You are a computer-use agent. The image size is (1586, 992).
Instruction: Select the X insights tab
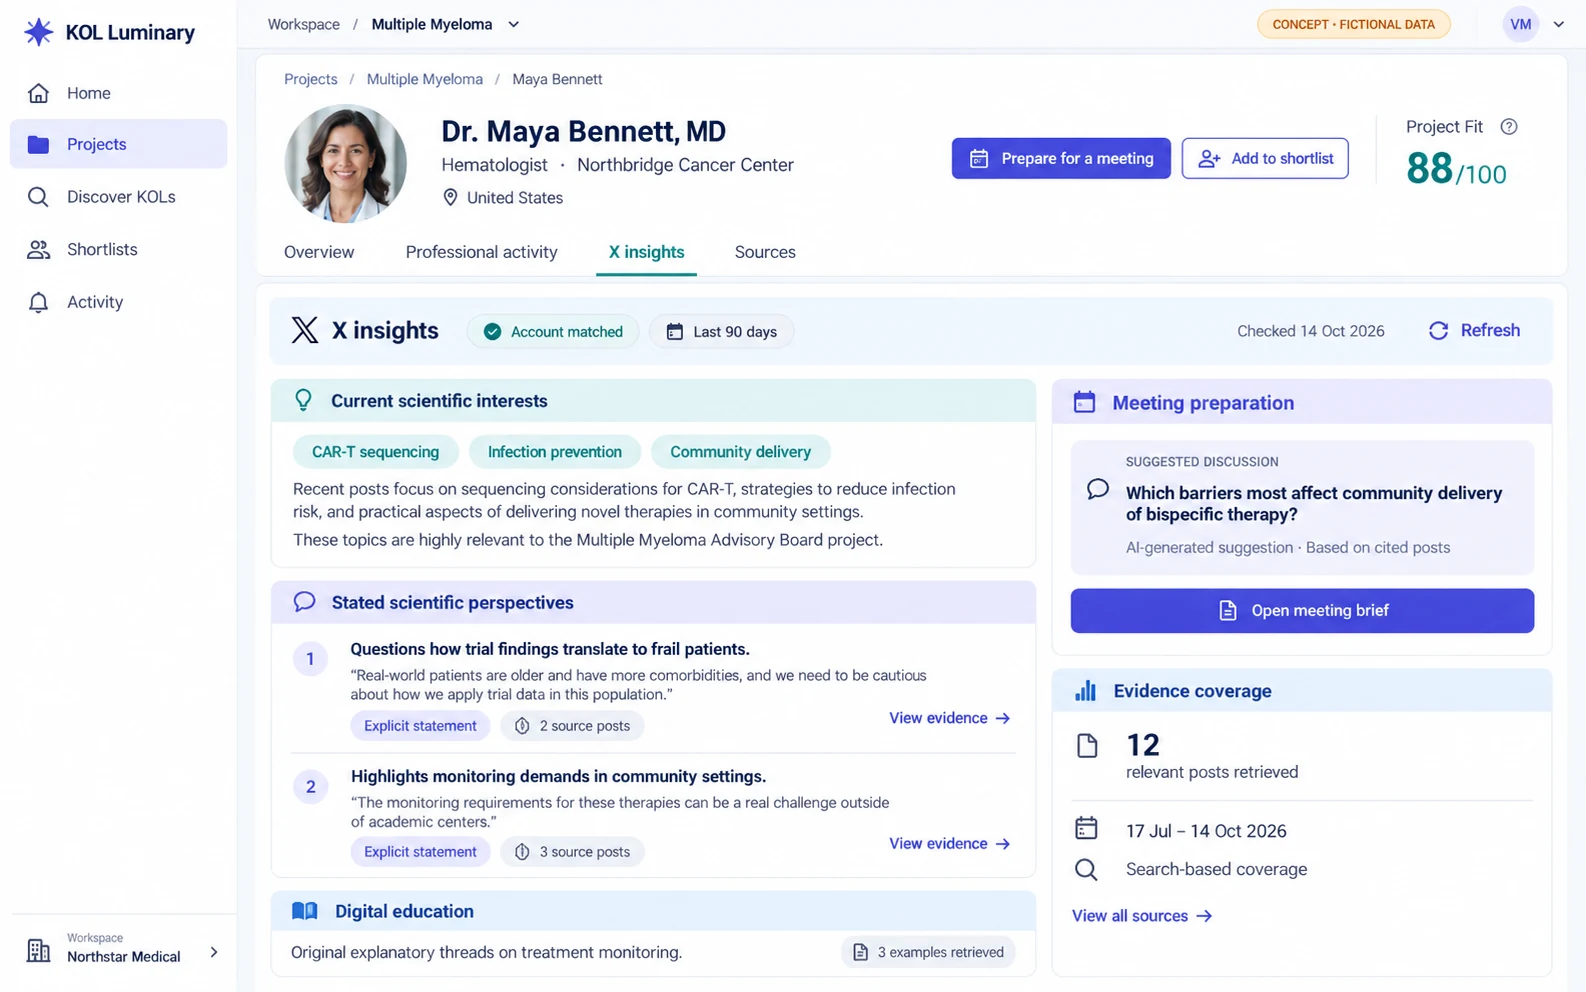coord(646,252)
